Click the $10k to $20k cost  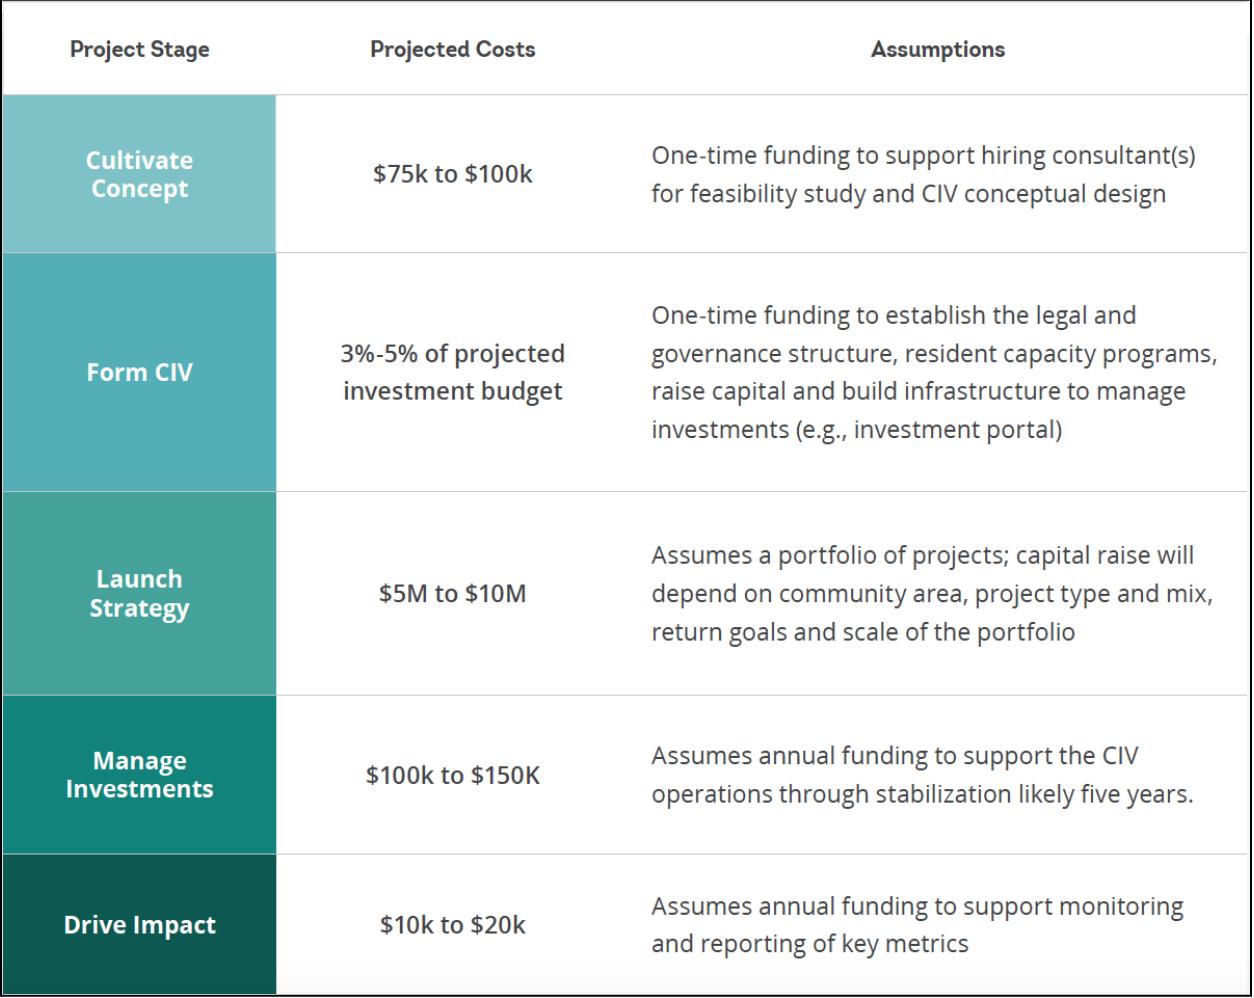click(x=452, y=925)
